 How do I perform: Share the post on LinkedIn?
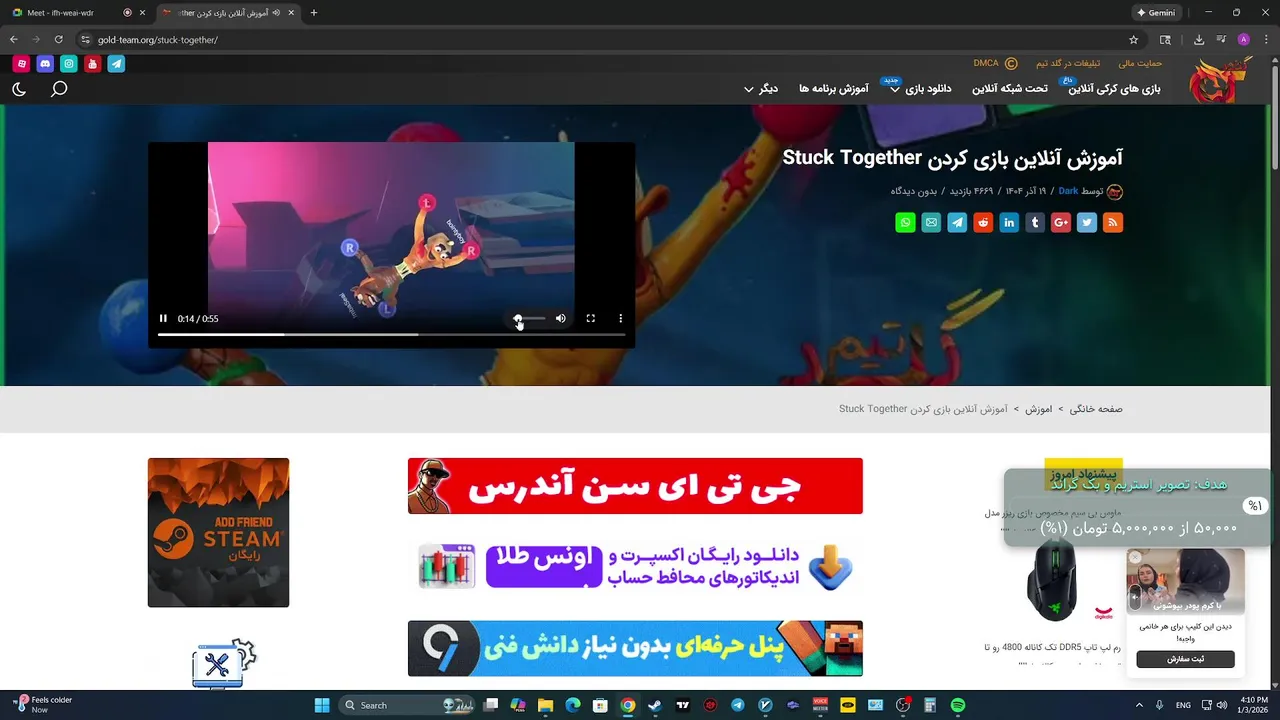click(x=1009, y=223)
